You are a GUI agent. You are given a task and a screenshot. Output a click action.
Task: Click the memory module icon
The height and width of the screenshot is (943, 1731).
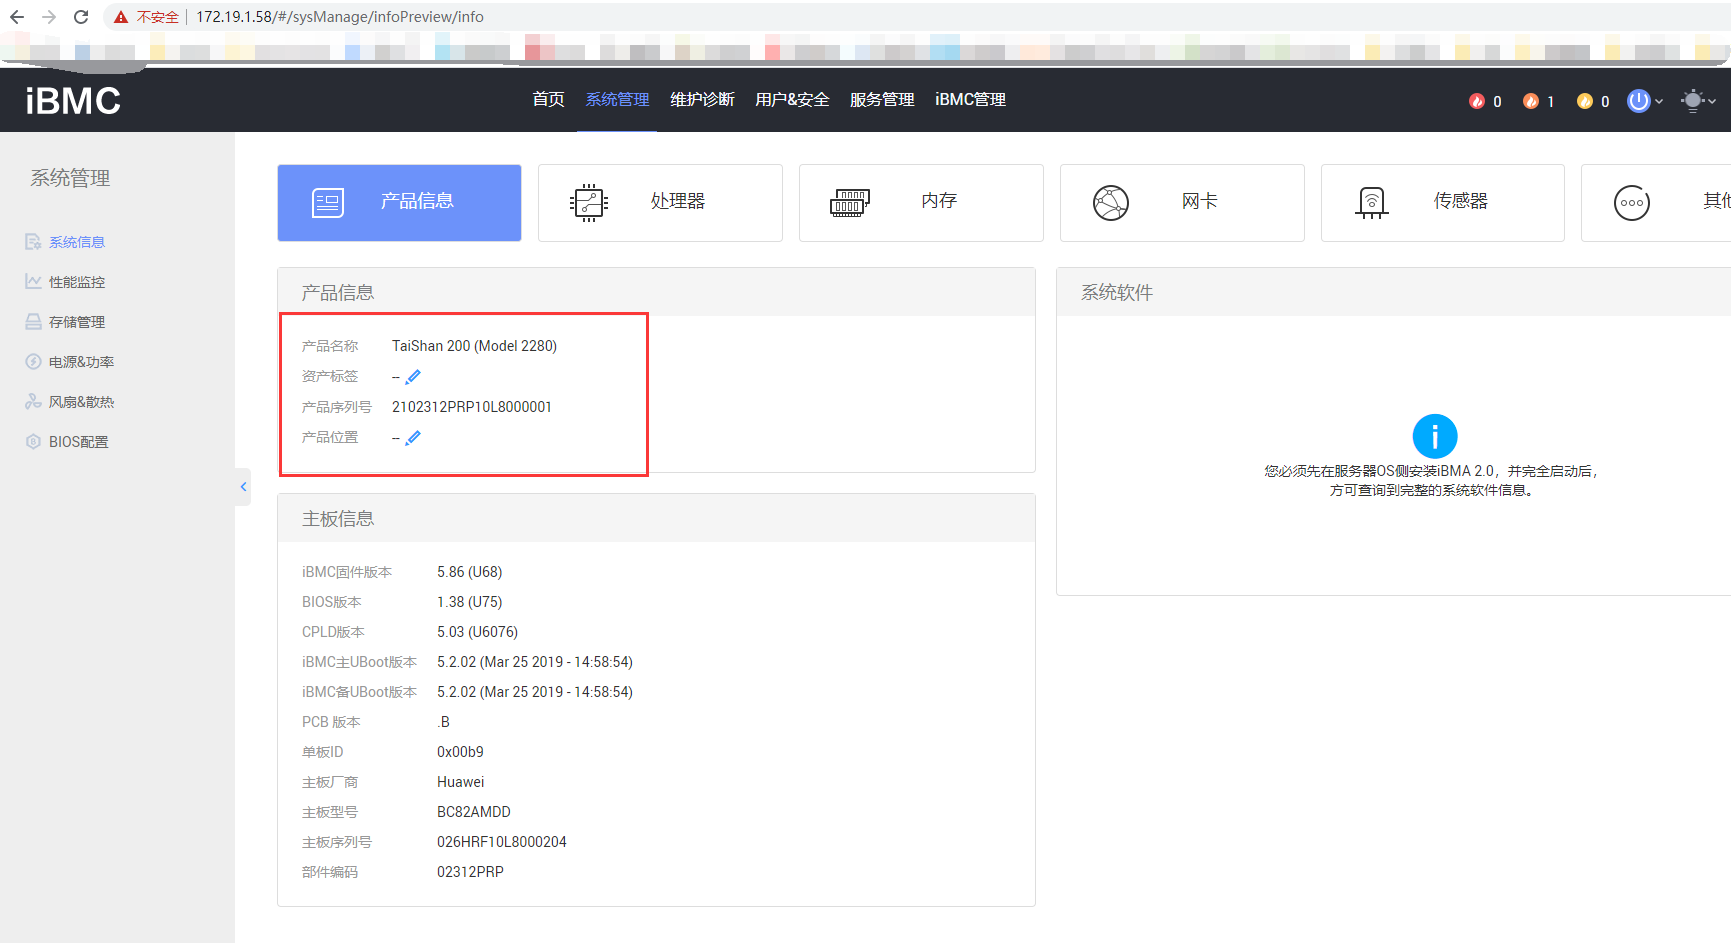click(x=850, y=203)
